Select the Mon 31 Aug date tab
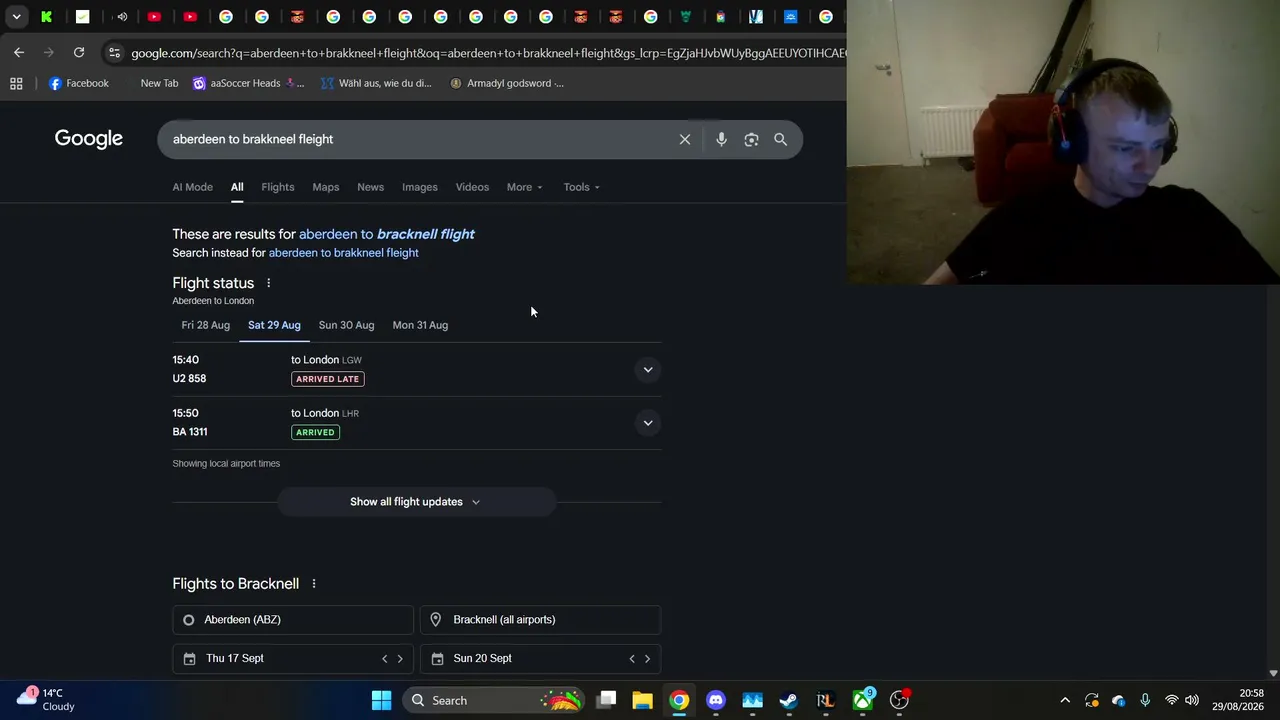Screen dimensions: 1280x720 click(x=420, y=325)
